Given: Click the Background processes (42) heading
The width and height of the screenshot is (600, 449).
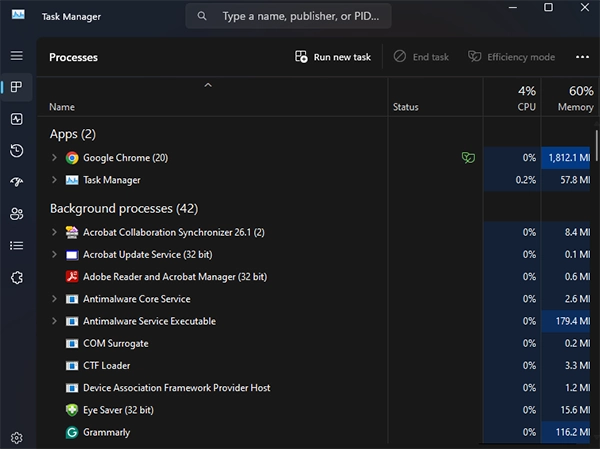Looking at the screenshot, I should 124,209.
